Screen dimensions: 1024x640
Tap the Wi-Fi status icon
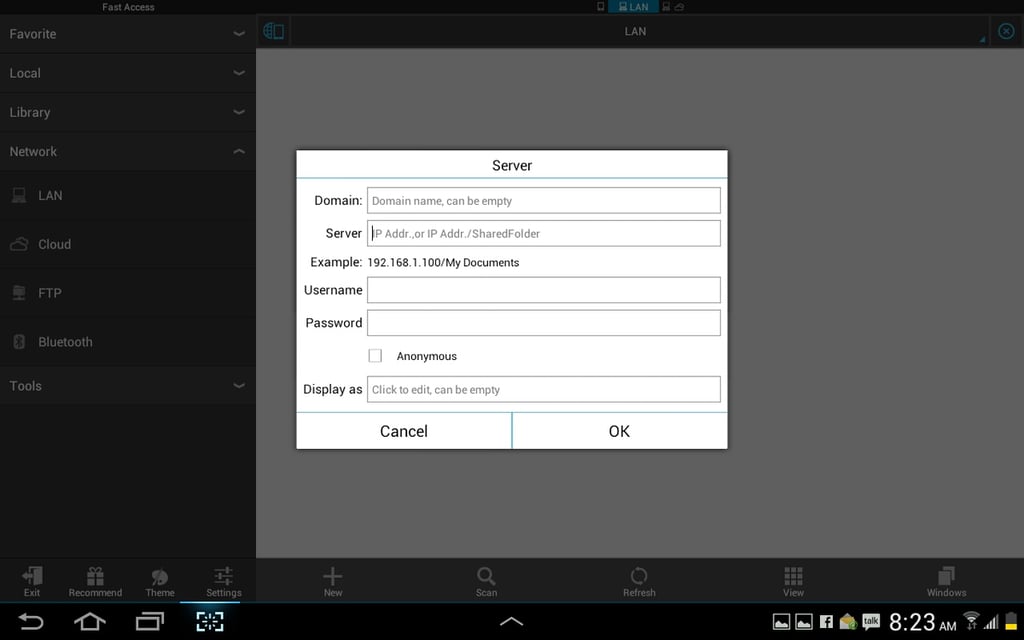click(971, 620)
